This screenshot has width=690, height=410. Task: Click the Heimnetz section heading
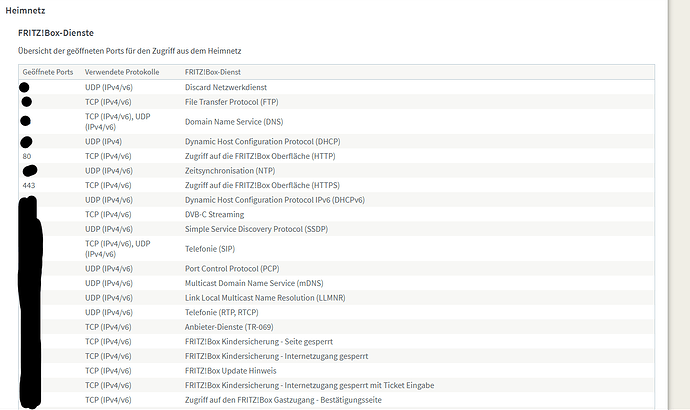coord(27,10)
